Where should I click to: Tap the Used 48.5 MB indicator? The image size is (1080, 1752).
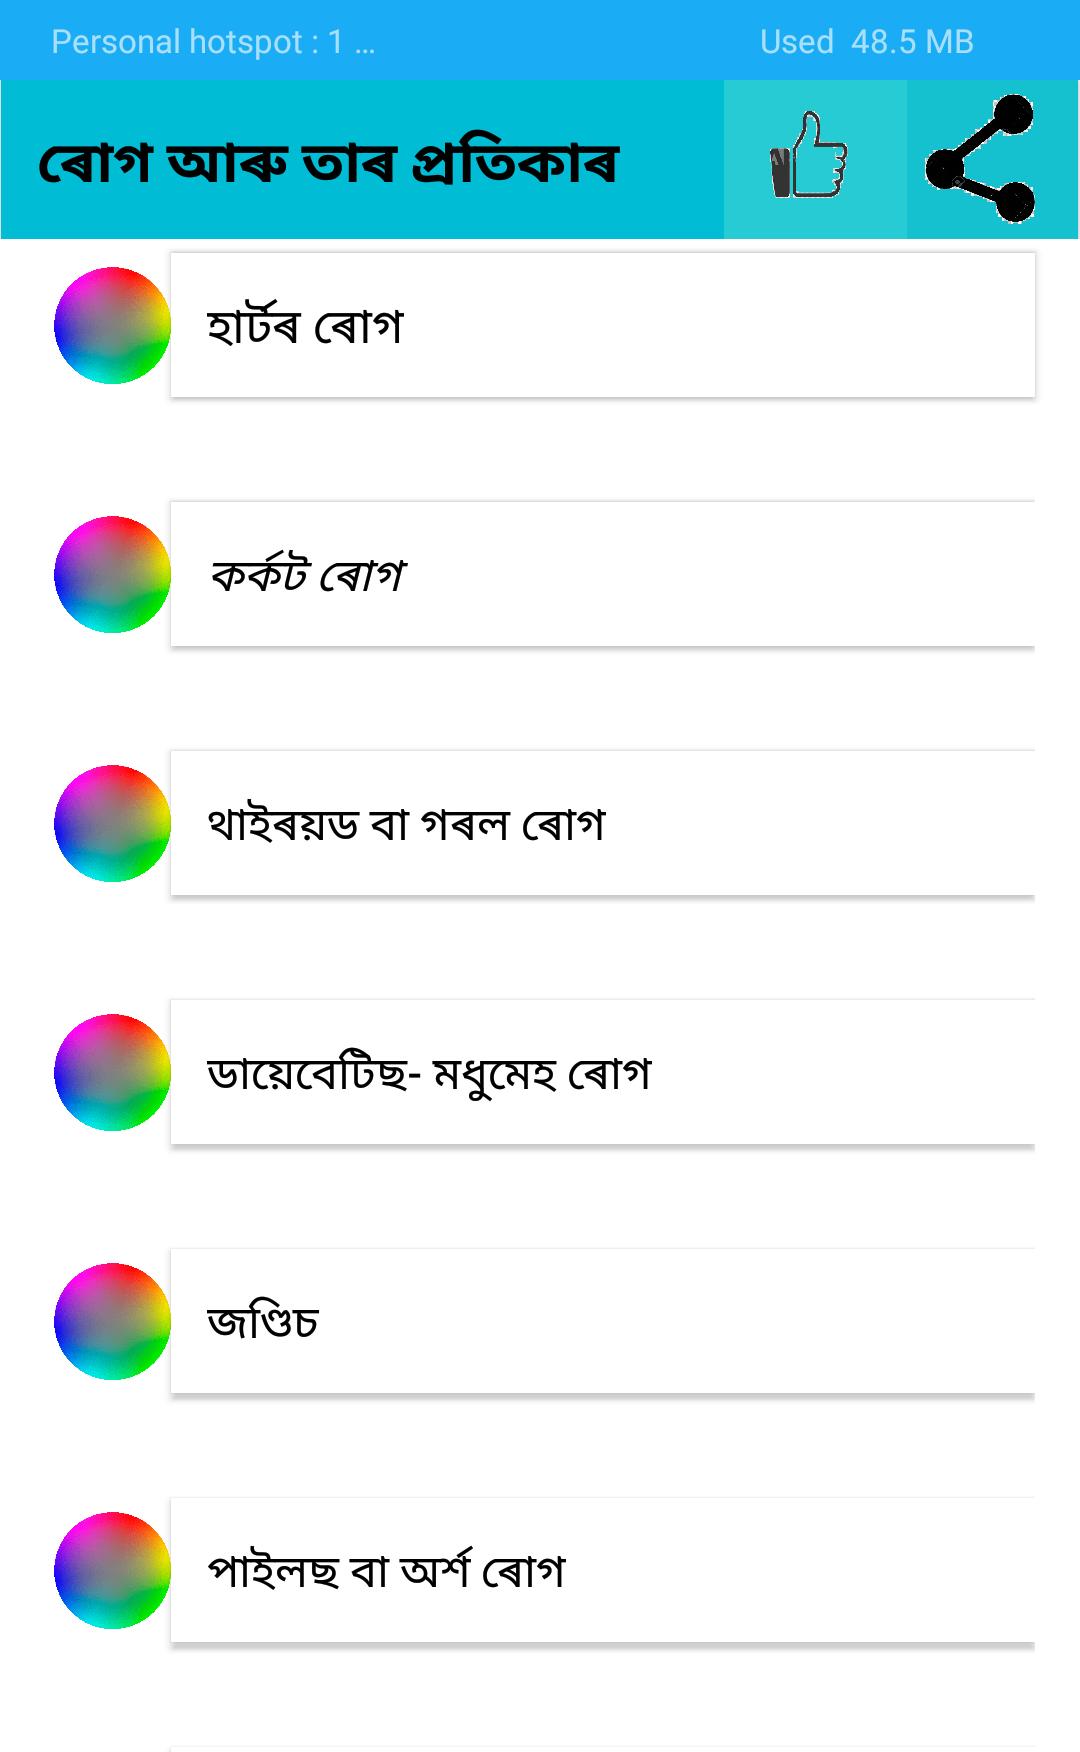pos(866,41)
